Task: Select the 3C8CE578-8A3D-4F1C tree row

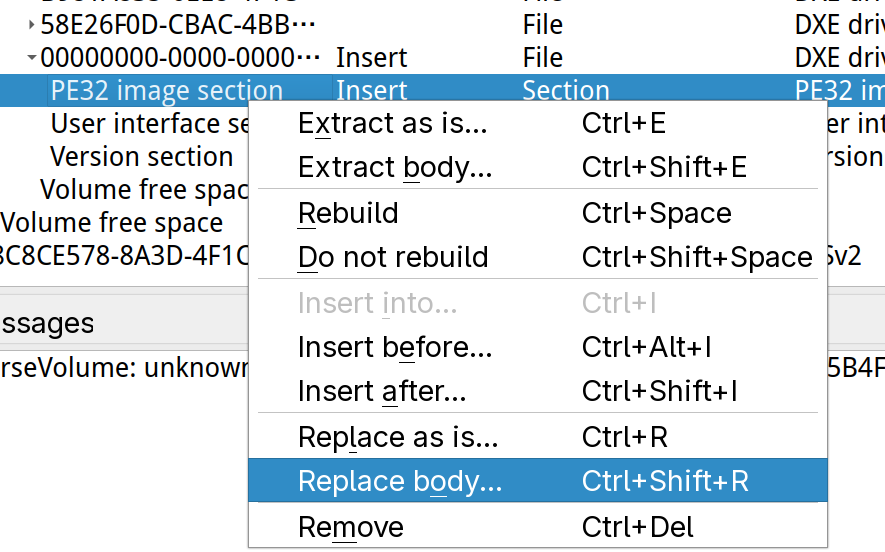Action: click(124, 256)
